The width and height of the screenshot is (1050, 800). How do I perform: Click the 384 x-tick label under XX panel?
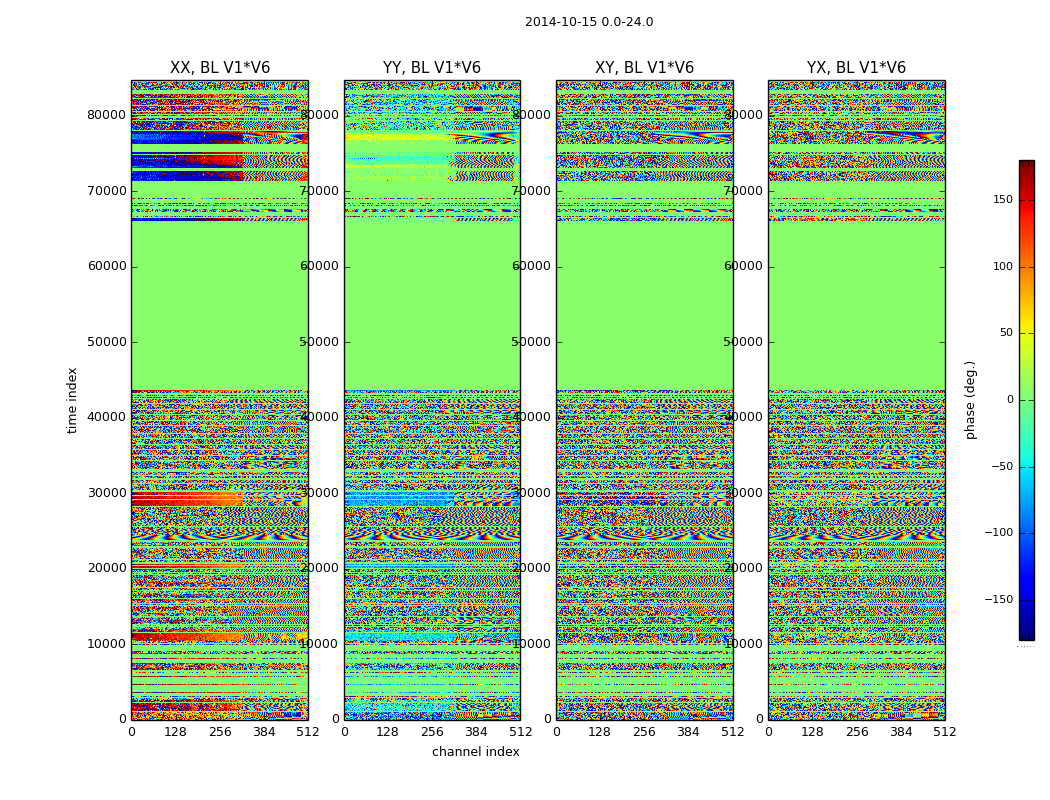pos(264,732)
